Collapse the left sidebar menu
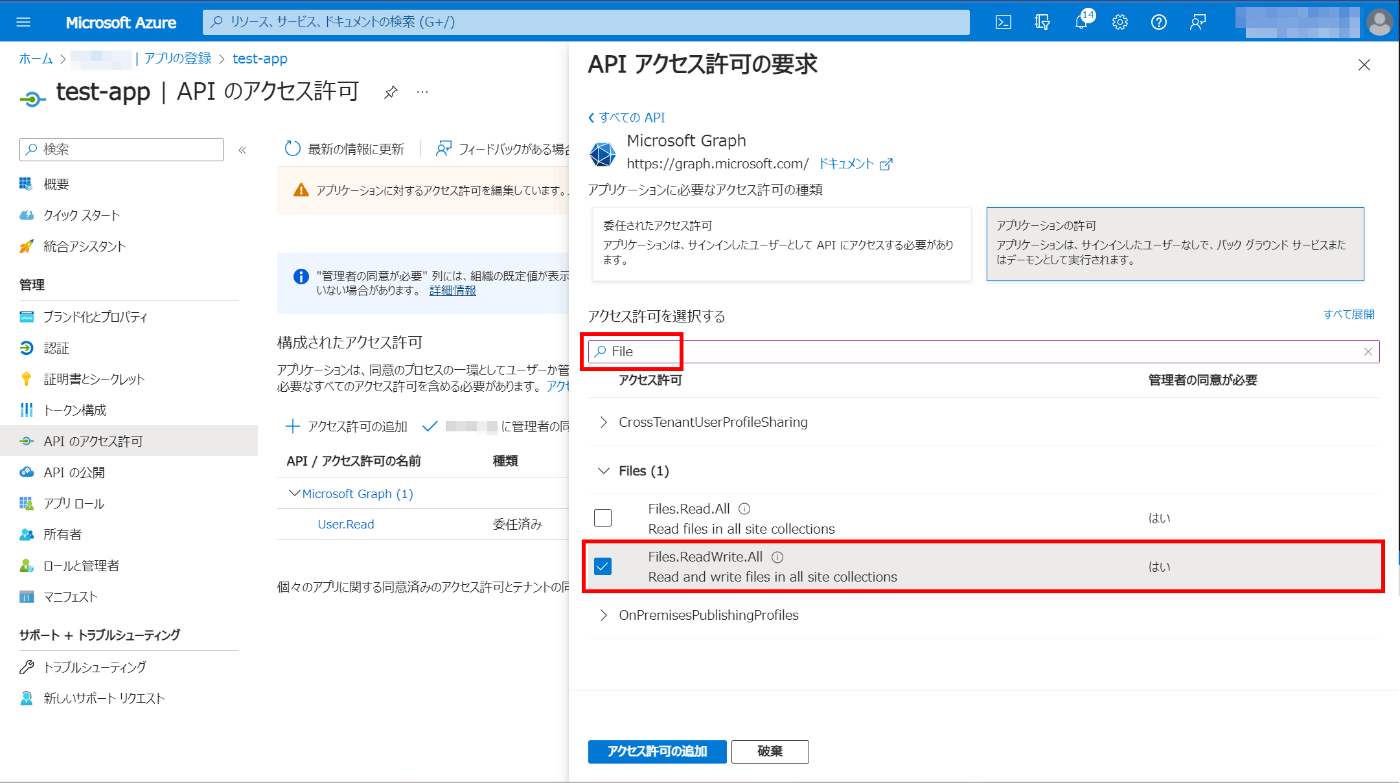Image resolution: width=1400 pixels, height=783 pixels. pos(242,150)
